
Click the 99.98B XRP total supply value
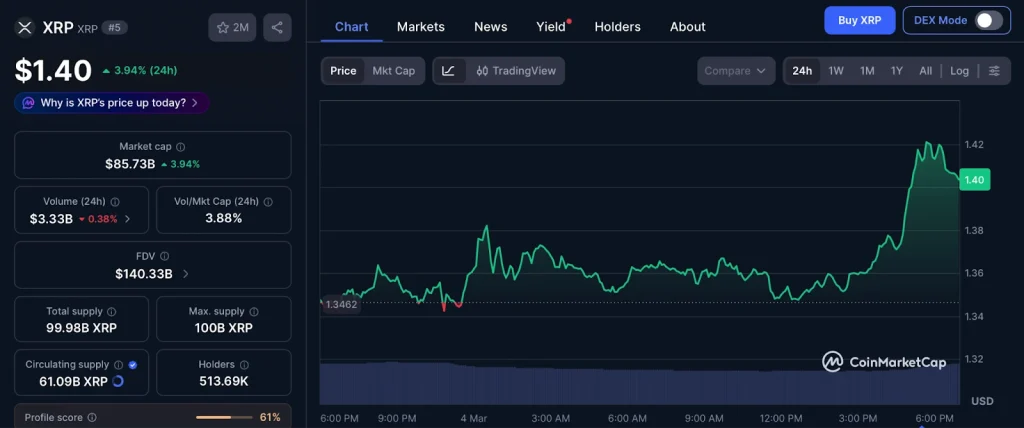(x=82, y=328)
